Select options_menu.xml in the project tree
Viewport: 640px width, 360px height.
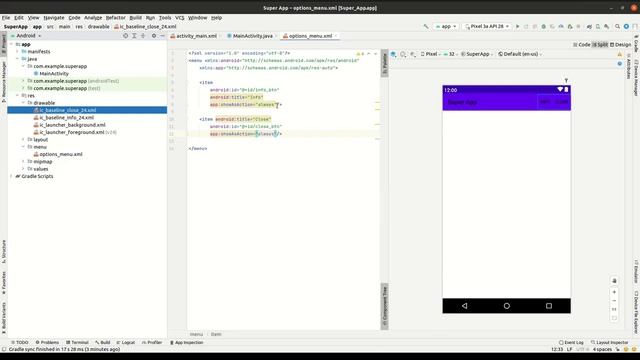tap(61, 154)
